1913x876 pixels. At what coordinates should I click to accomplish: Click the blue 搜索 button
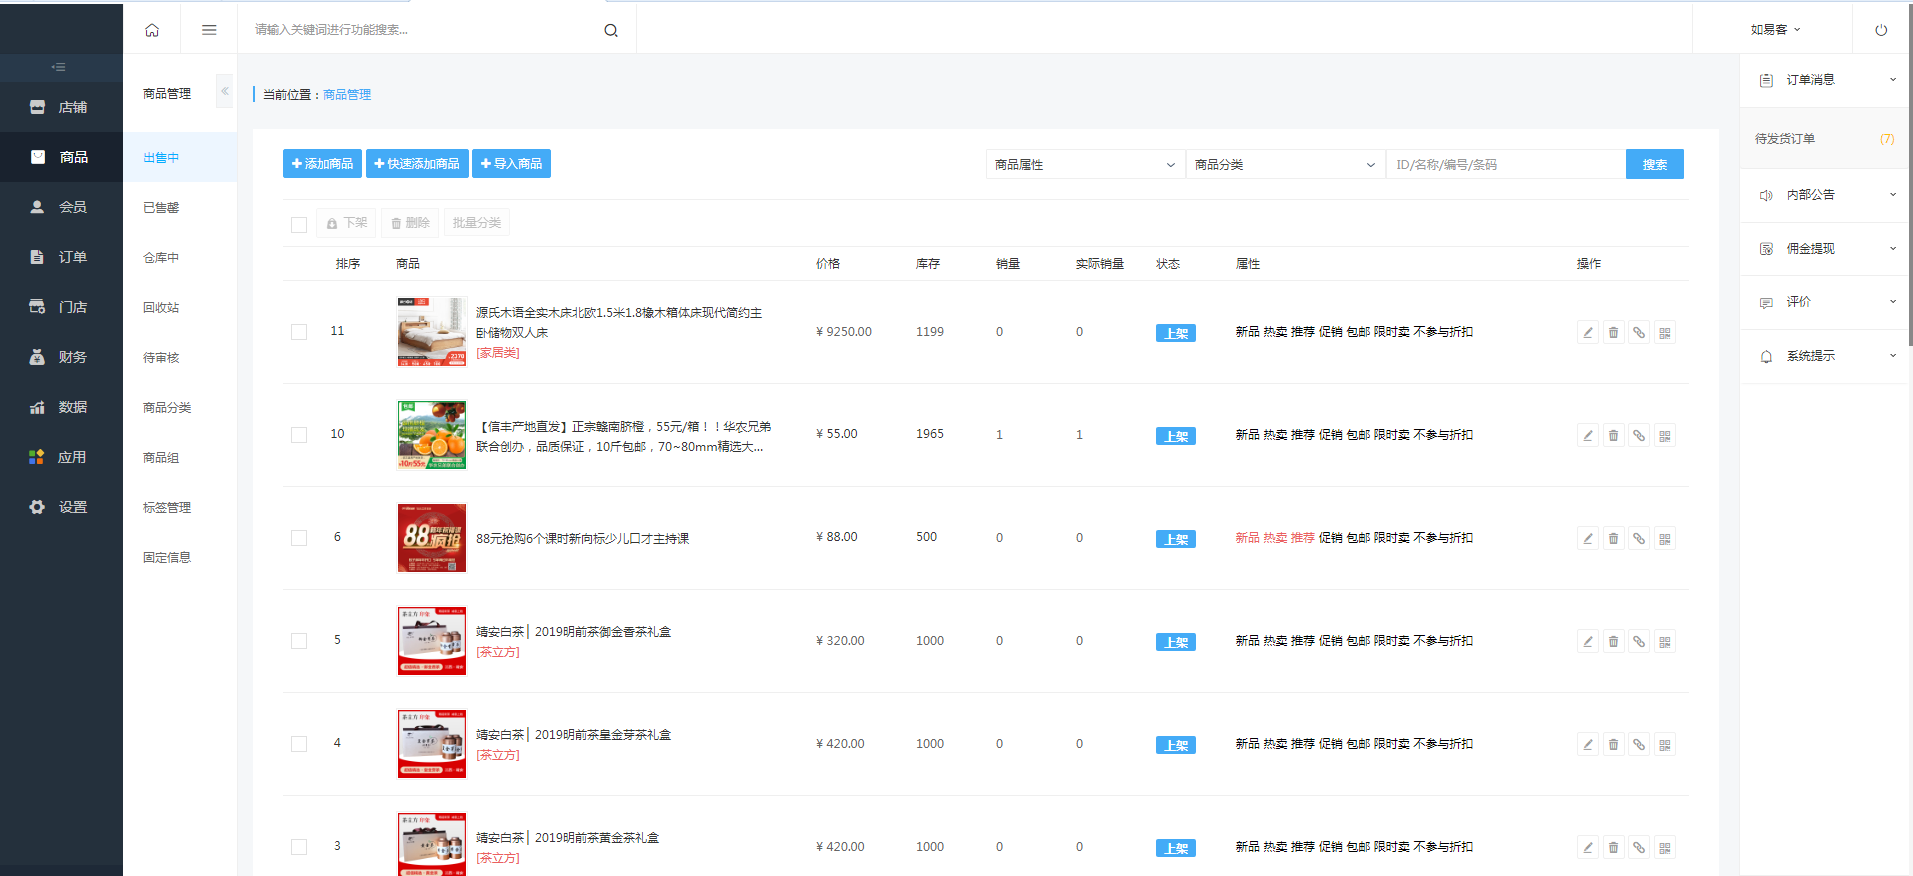[1655, 165]
